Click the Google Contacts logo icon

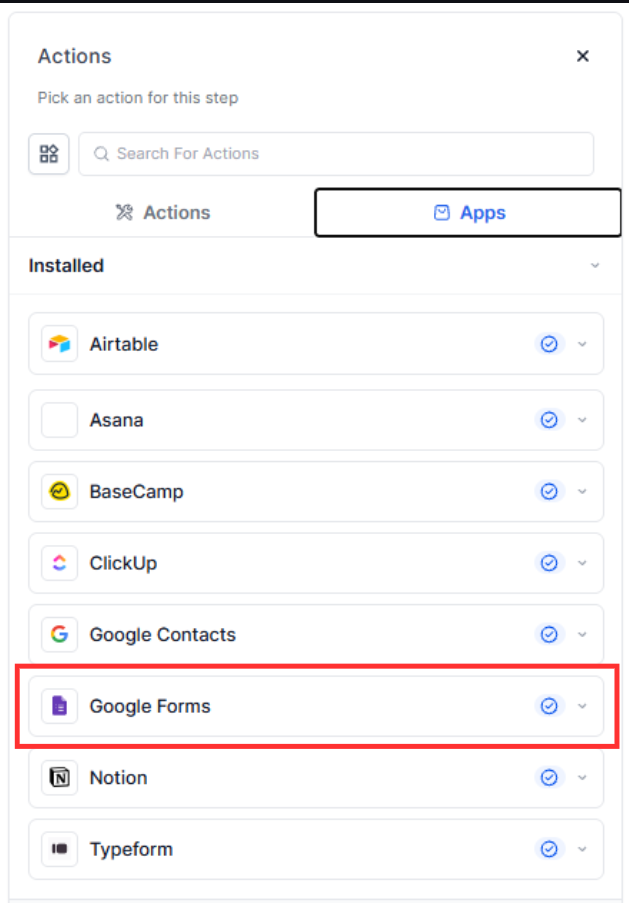(60, 634)
